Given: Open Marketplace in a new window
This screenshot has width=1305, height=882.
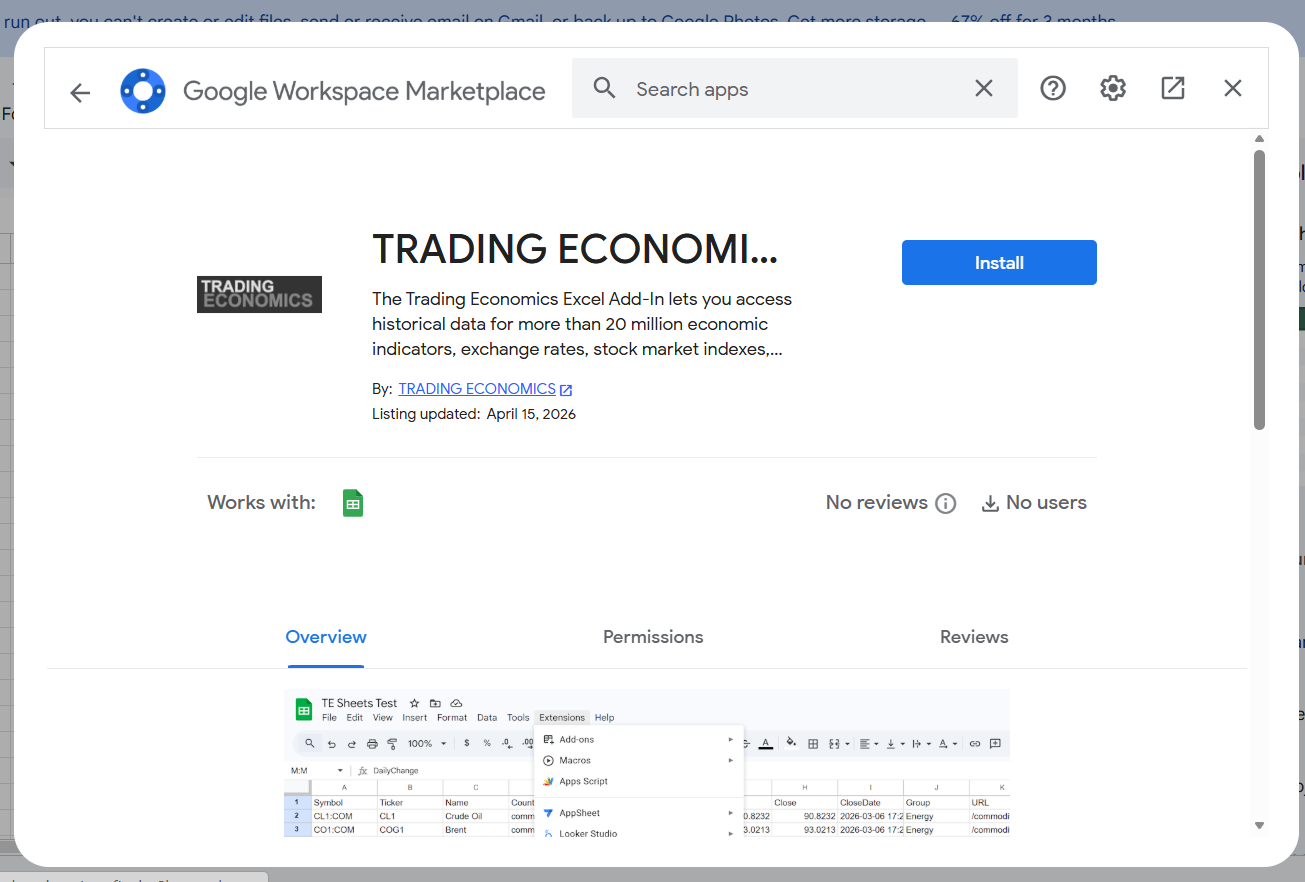Looking at the screenshot, I should pos(1173,88).
